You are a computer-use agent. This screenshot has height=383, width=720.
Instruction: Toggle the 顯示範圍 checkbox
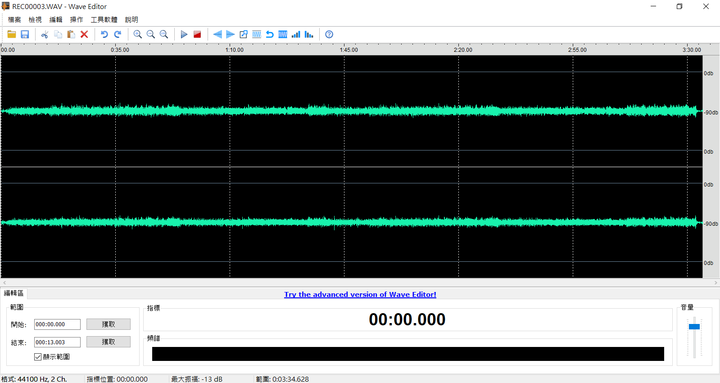click(x=38, y=357)
